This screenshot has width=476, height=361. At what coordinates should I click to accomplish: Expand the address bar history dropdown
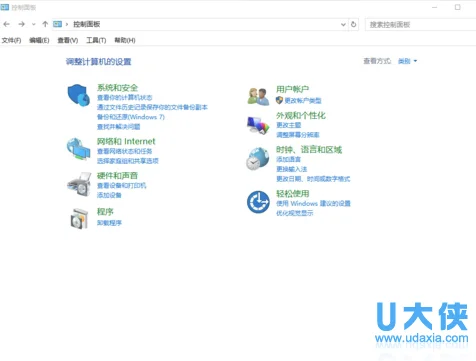(343, 24)
